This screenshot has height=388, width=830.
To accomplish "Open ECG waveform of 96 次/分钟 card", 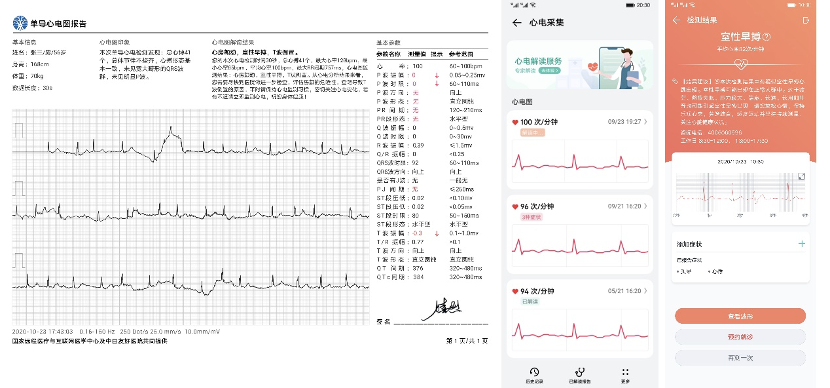I will tap(580, 246).
